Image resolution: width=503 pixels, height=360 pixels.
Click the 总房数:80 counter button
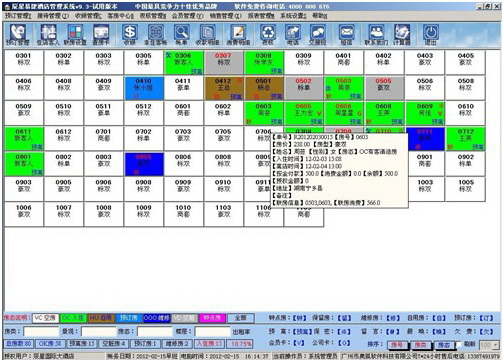[18, 343]
